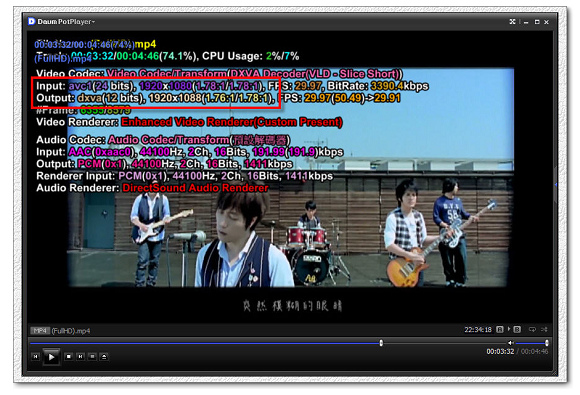Open the Daum PotPlayer main menu dropdown
580x395 pixels.
pyautogui.click(x=62, y=21)
